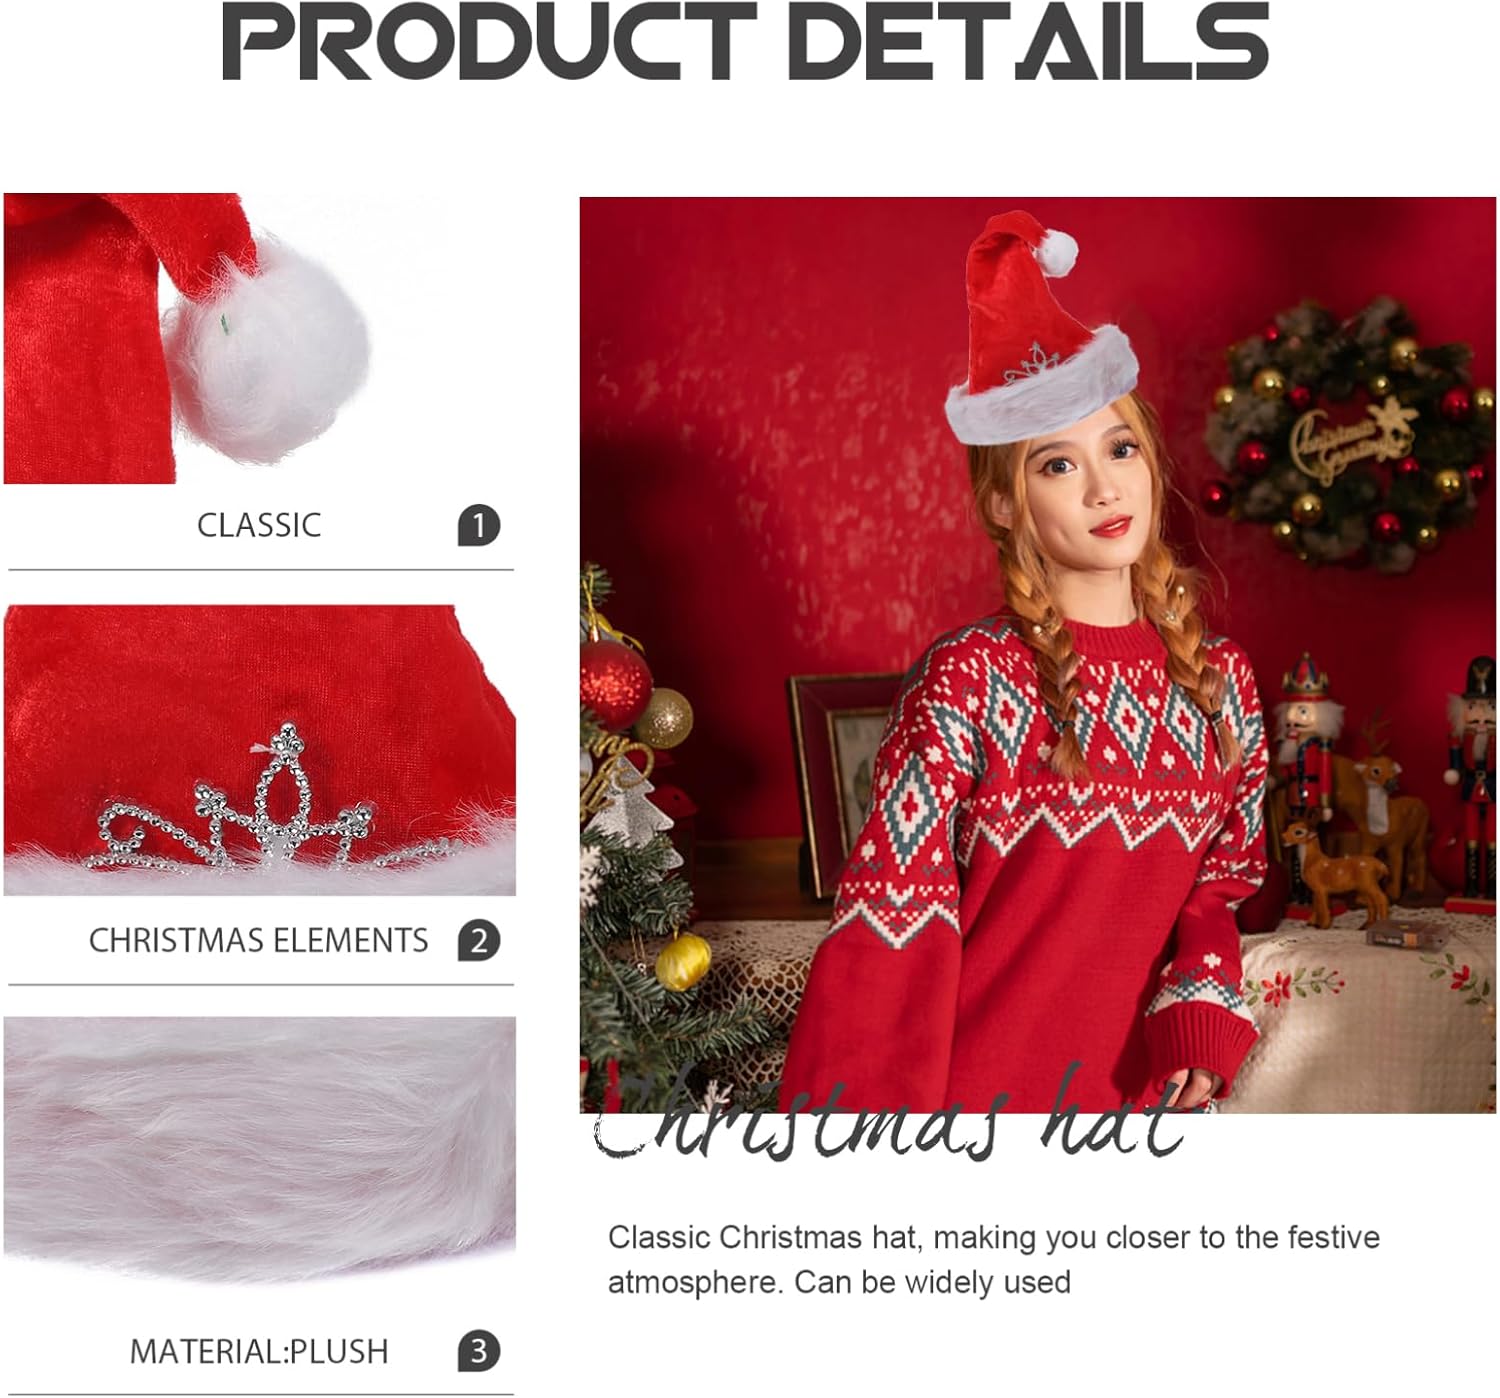Click the CHRISTMAS ELEMENTS label
The height and width of the screenshot is (1398, 1500).
tap(259, 941)
